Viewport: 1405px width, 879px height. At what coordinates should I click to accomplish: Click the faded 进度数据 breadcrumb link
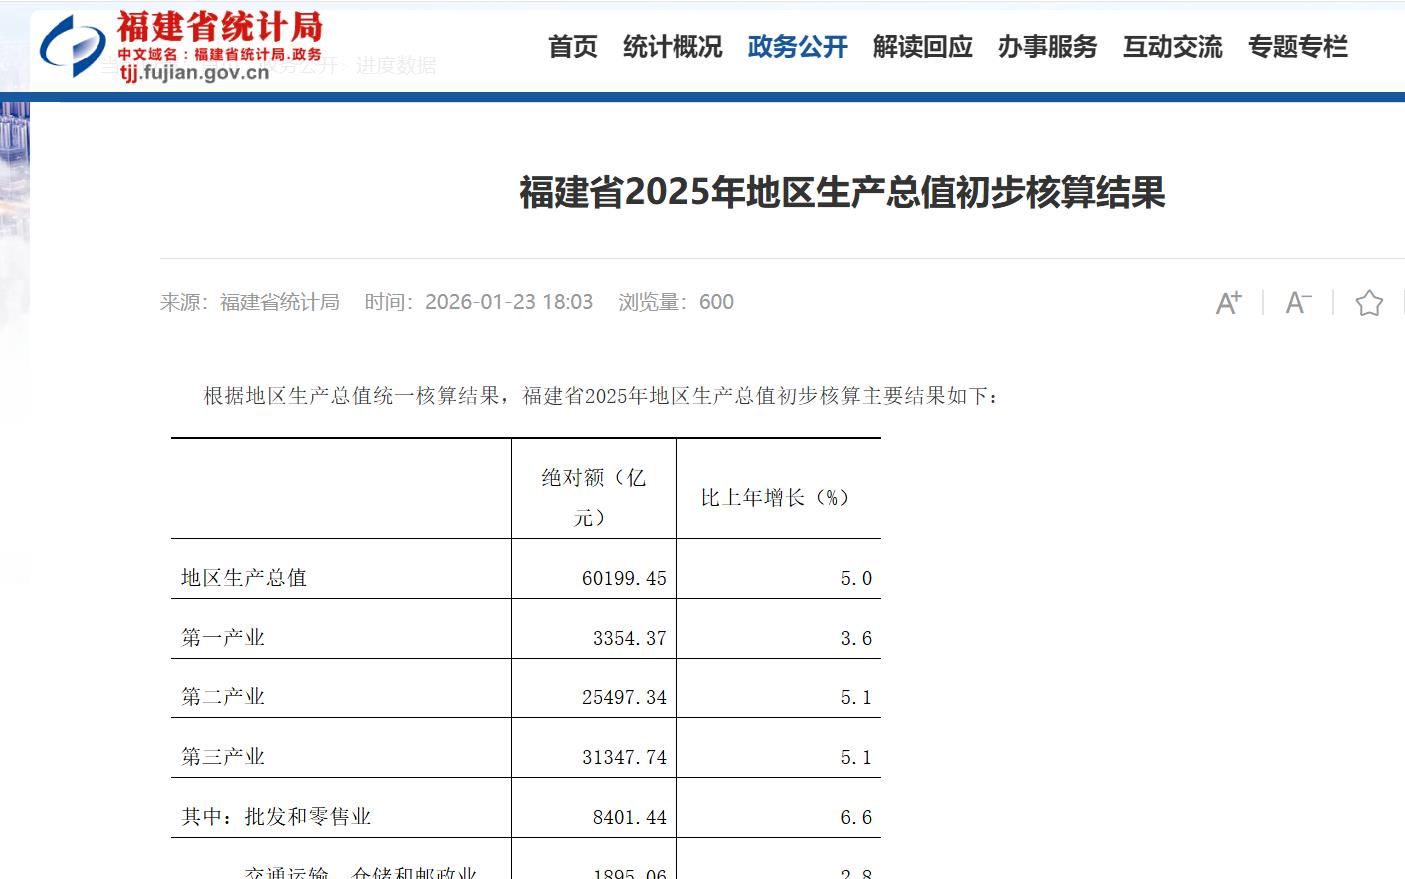pos(396,66)
